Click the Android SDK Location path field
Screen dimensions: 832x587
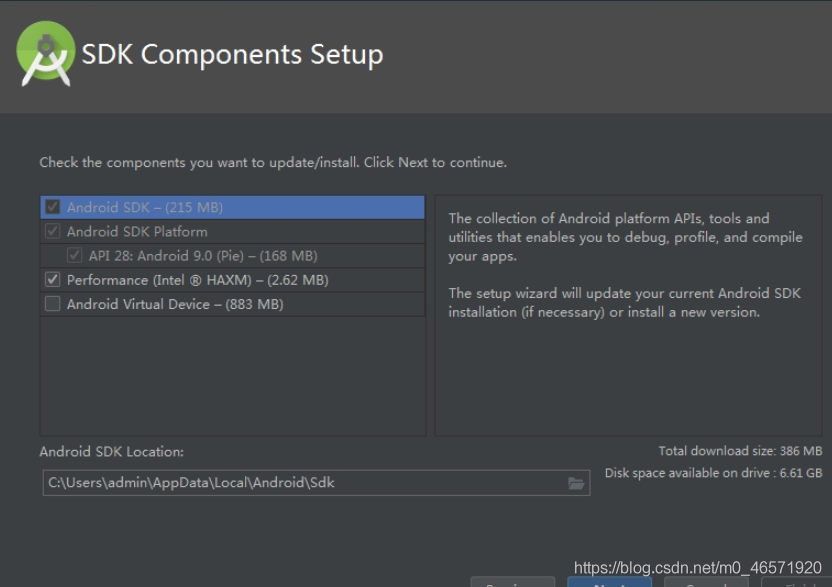(316, 482)
